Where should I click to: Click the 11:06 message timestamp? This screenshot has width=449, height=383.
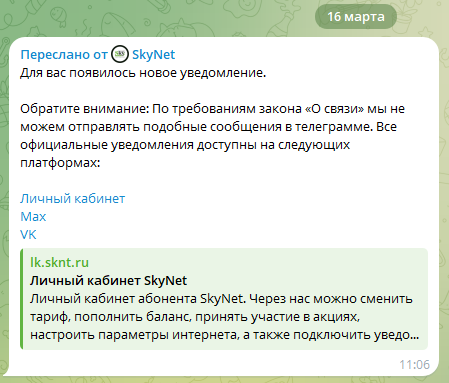415,365
